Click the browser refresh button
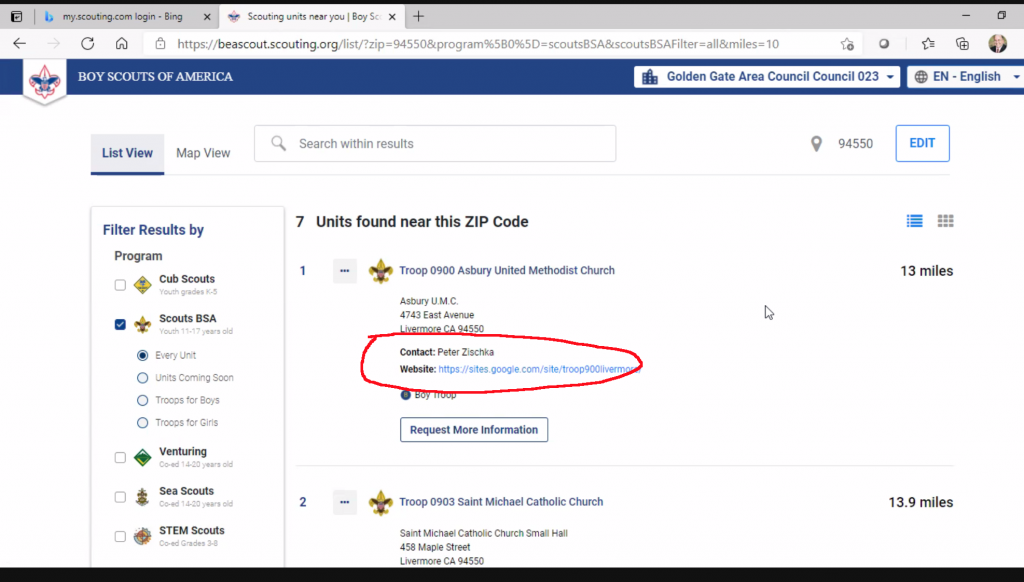 [88, 44]
